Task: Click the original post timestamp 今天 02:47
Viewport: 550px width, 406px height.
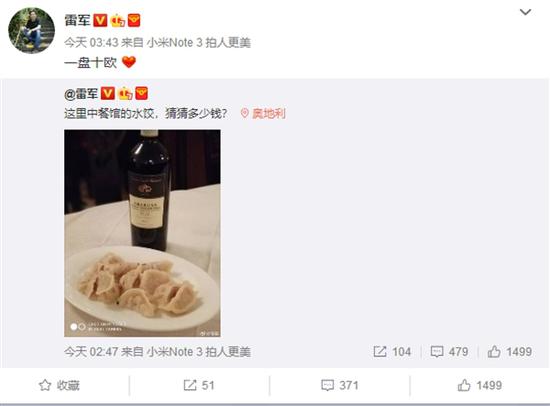Action: pyautogui.click(x=91, y=352)
